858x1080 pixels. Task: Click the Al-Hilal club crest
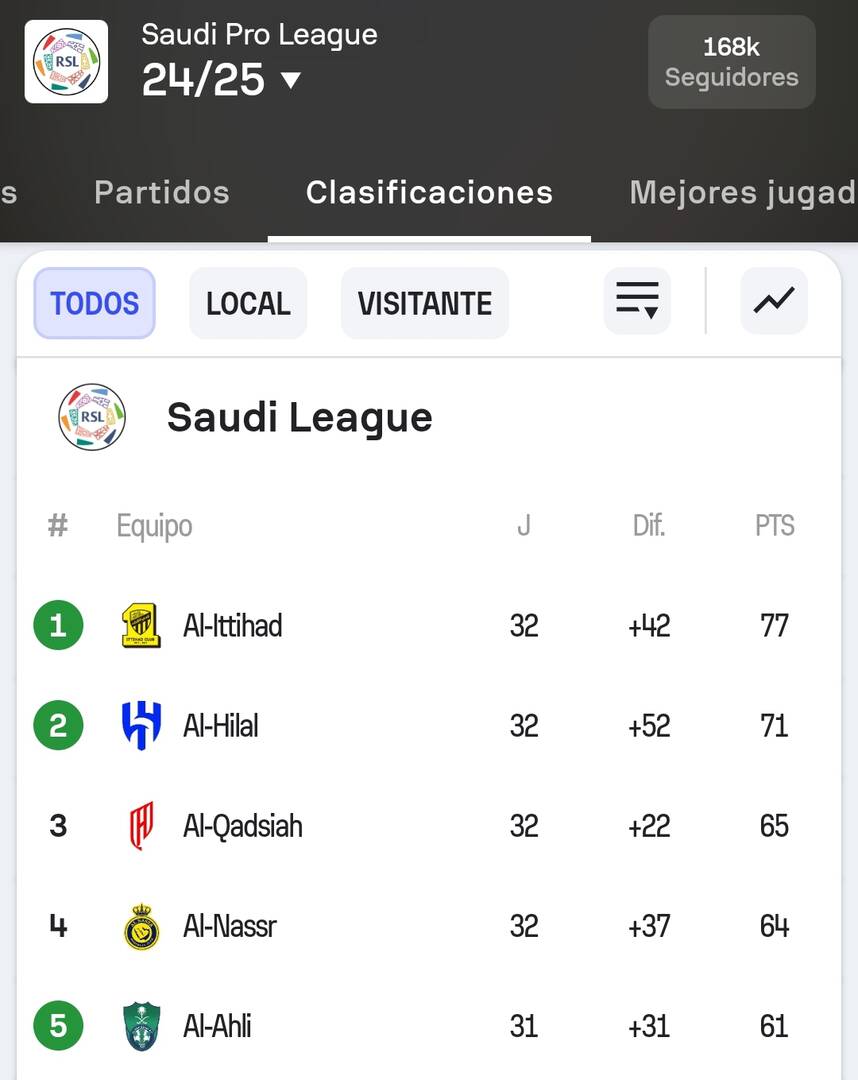click(x=141, y=725)
